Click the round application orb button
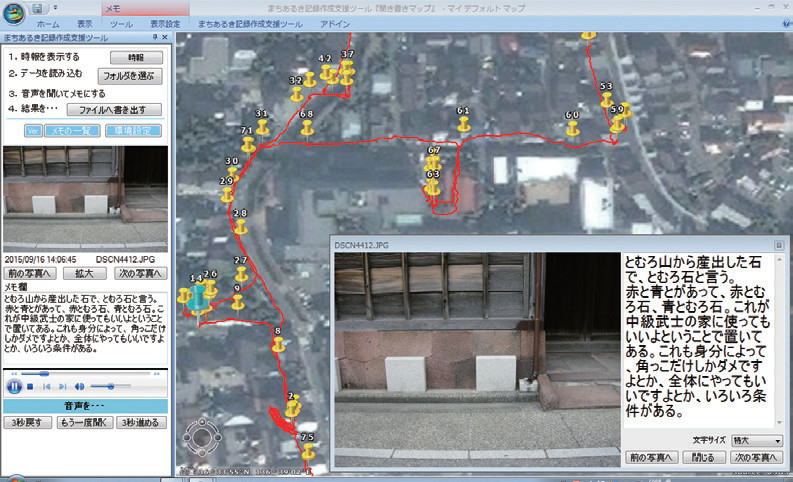Screen dimensions: 793x482 coord(12,12)
